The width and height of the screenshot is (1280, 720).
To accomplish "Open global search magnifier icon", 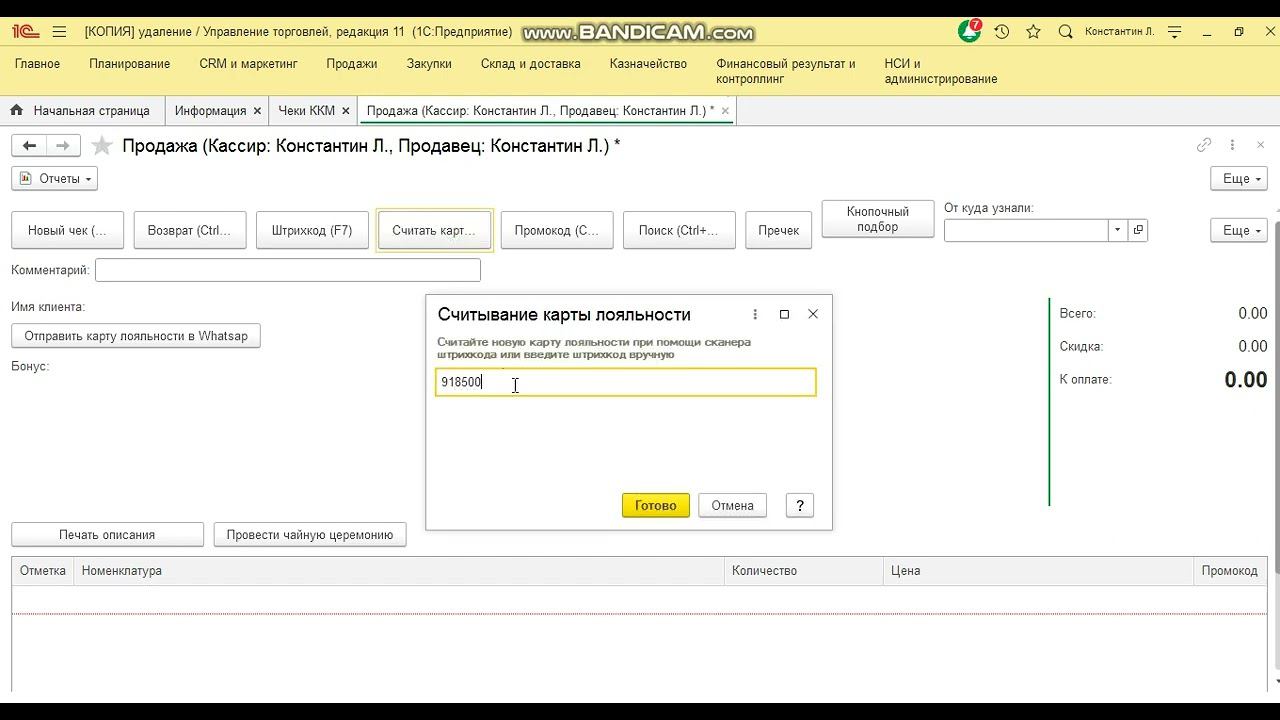I will click(x=1065, y=32).
